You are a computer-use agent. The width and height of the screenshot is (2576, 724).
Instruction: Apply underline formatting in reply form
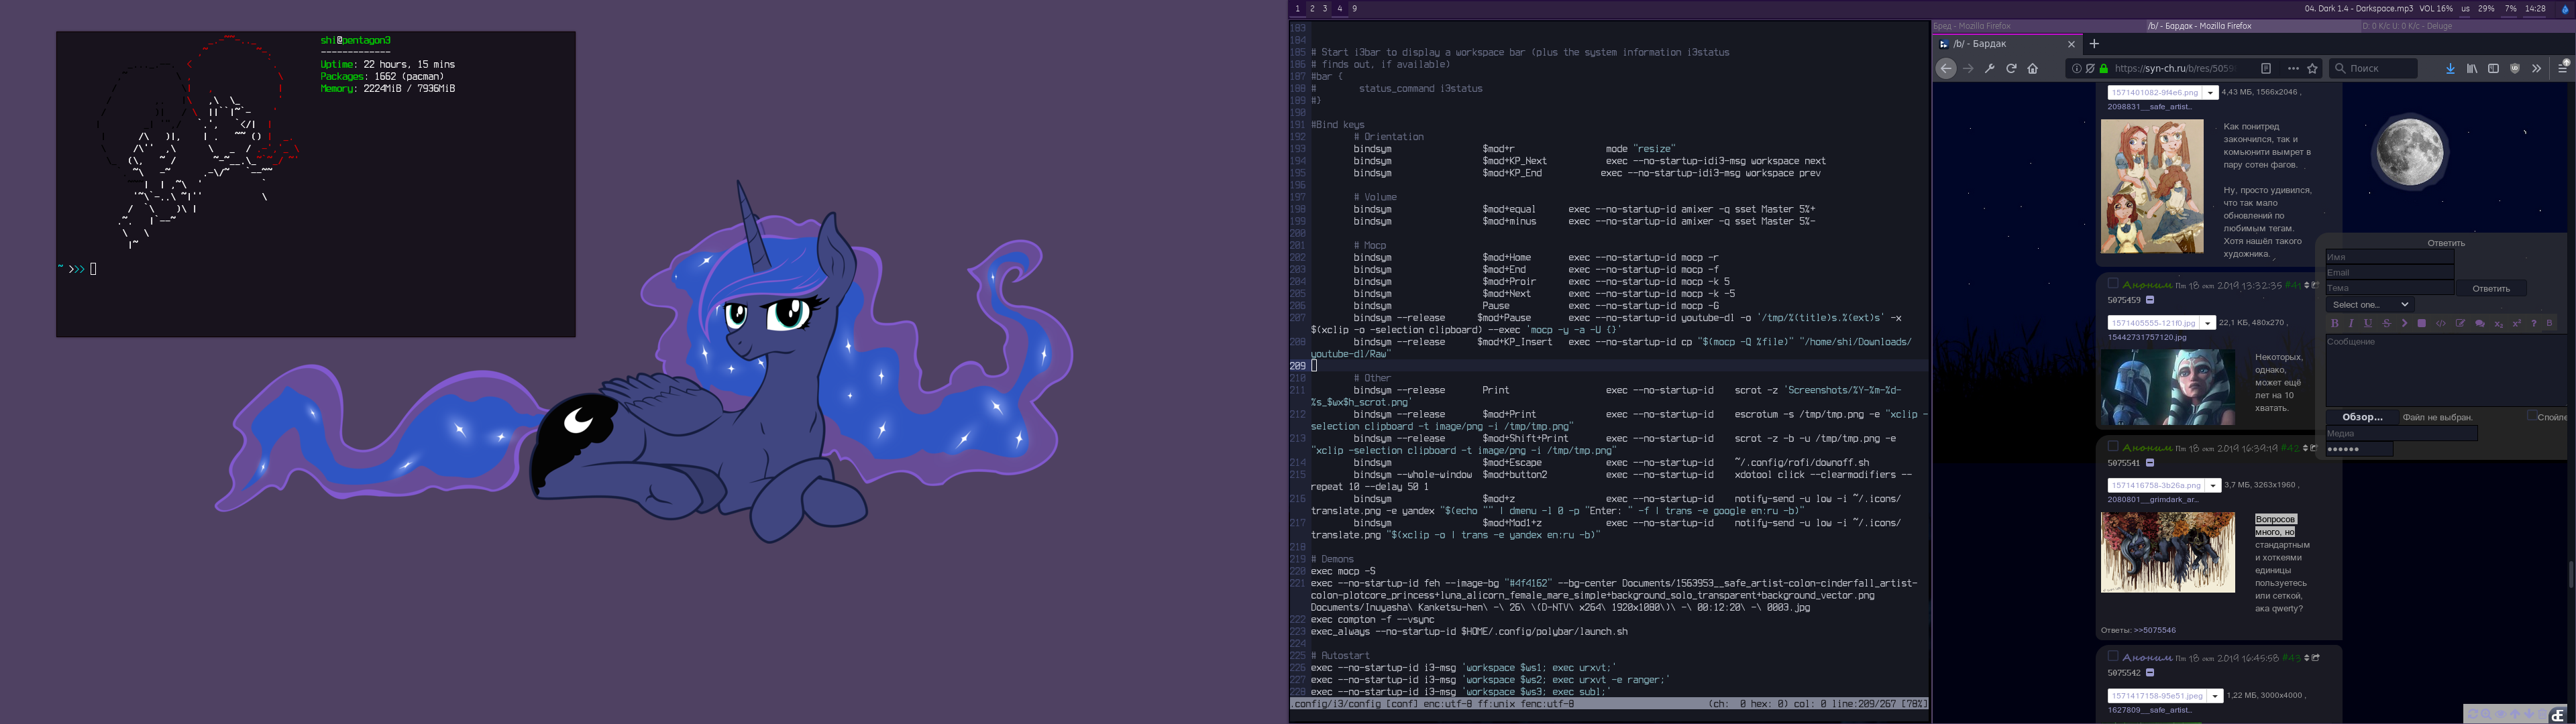click(2368, 323)
